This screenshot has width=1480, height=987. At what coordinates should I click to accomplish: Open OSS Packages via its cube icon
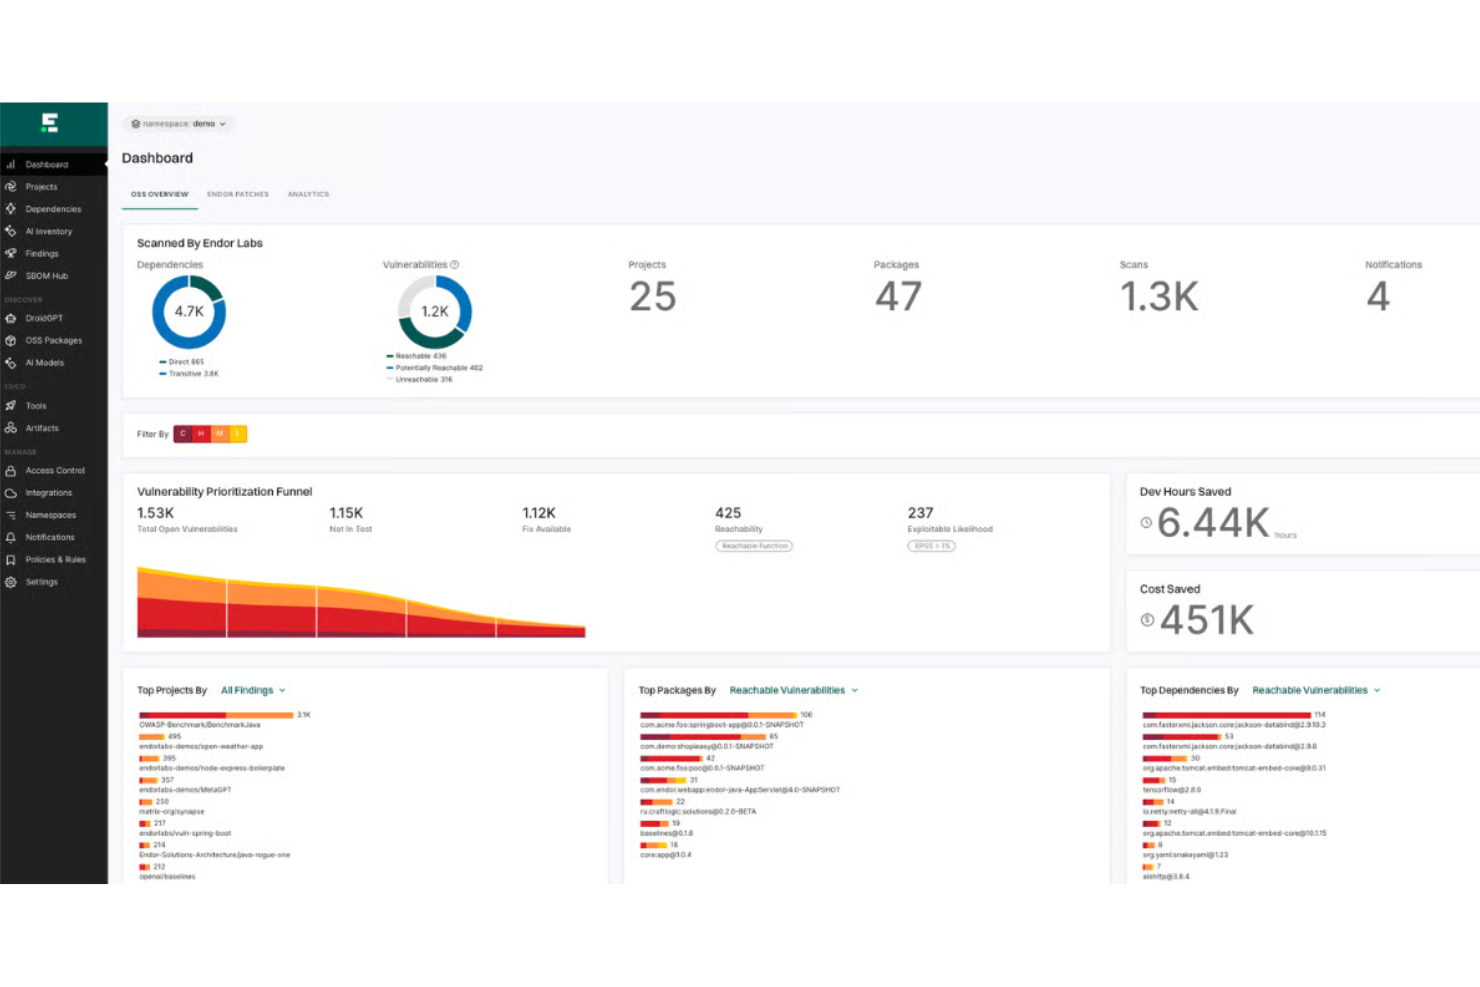11,340
